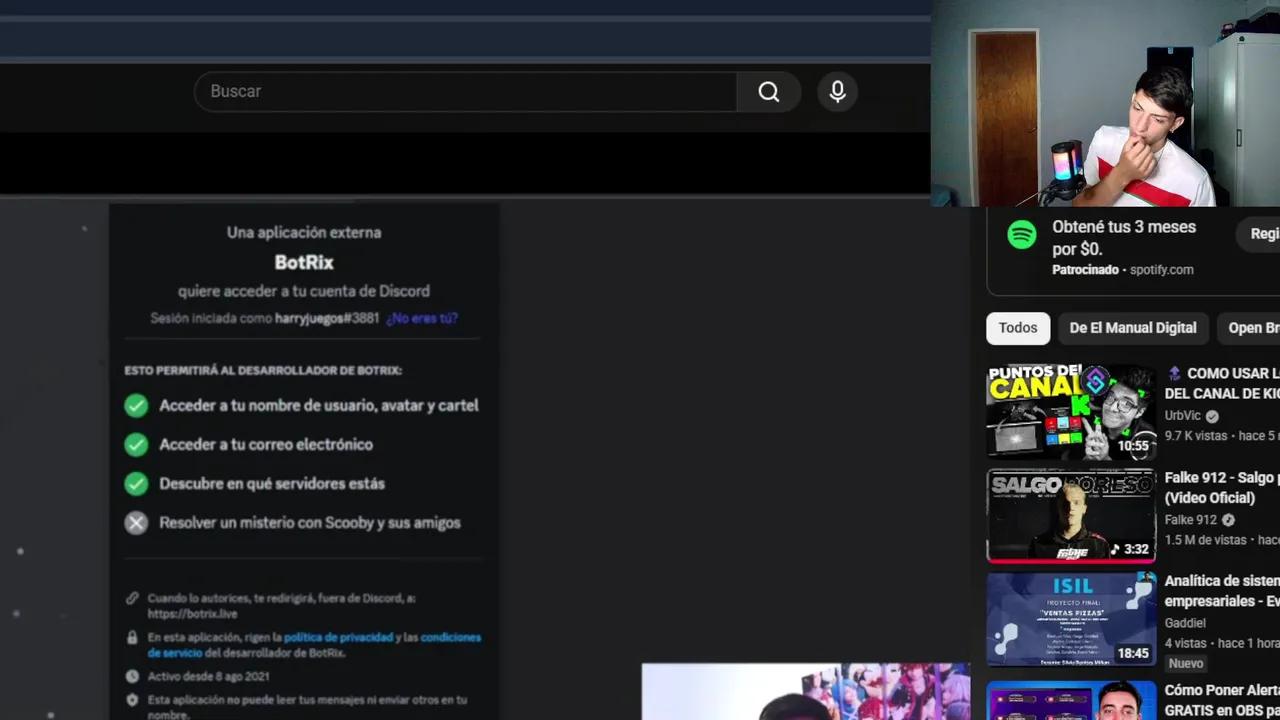Click the Acceder a tu correo electrónico text
Viewport: 1280px width, 720px height.
pos(266,444)
